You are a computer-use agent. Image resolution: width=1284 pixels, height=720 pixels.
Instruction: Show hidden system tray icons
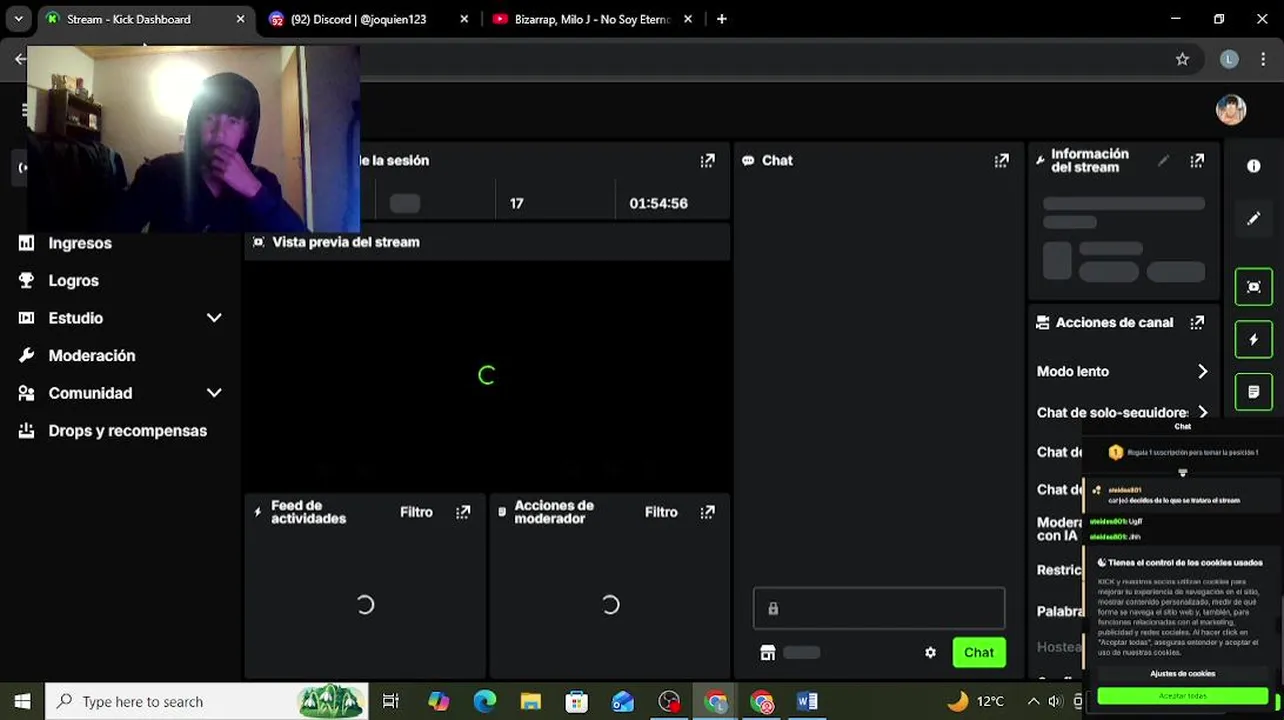1033,701
